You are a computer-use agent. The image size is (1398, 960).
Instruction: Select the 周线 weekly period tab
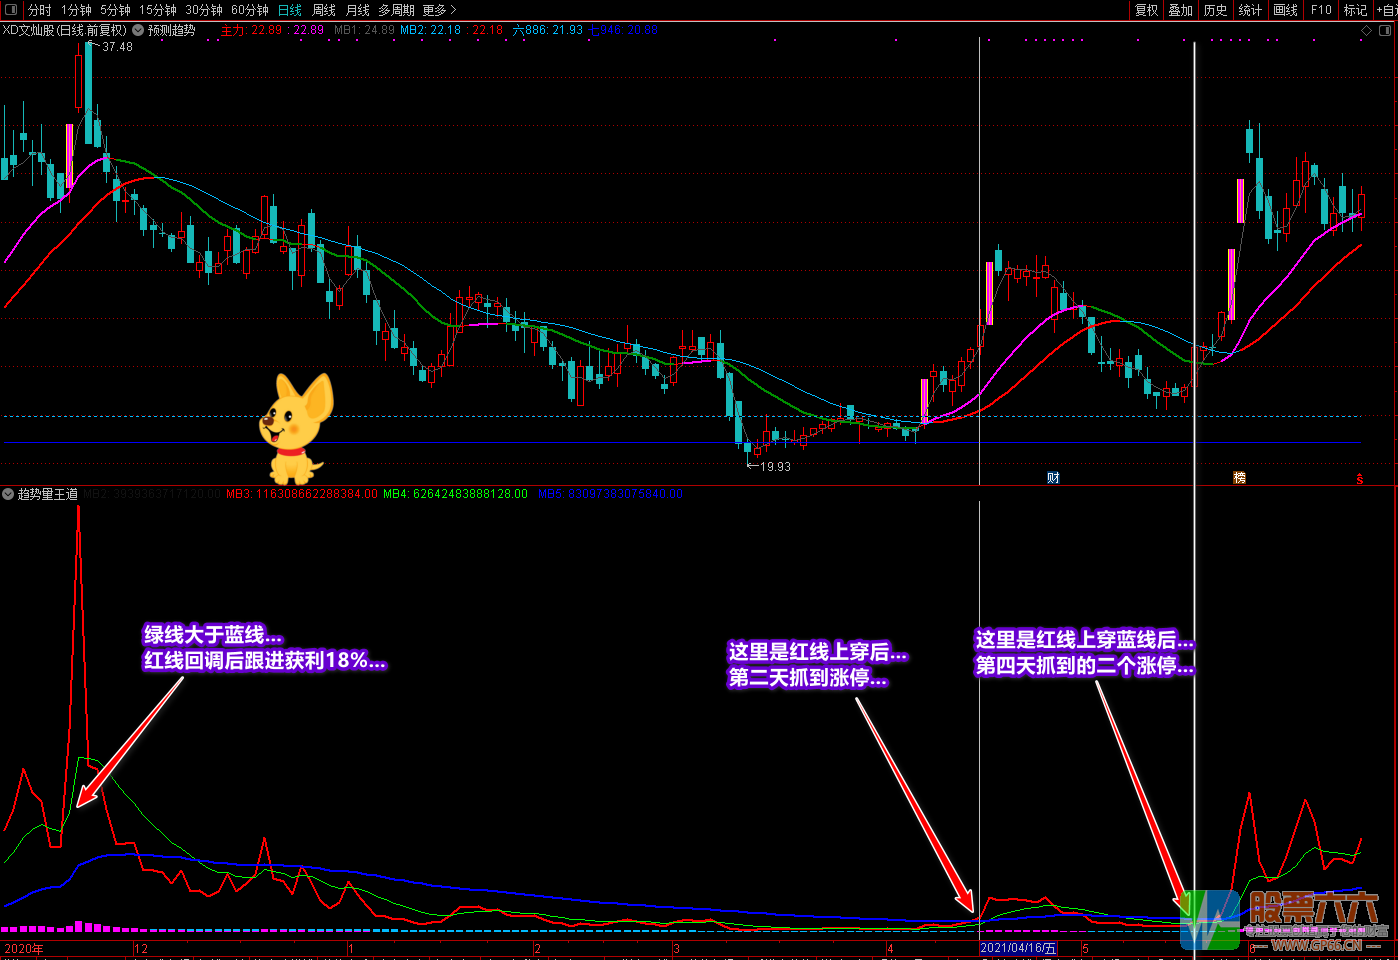point(323,10)
